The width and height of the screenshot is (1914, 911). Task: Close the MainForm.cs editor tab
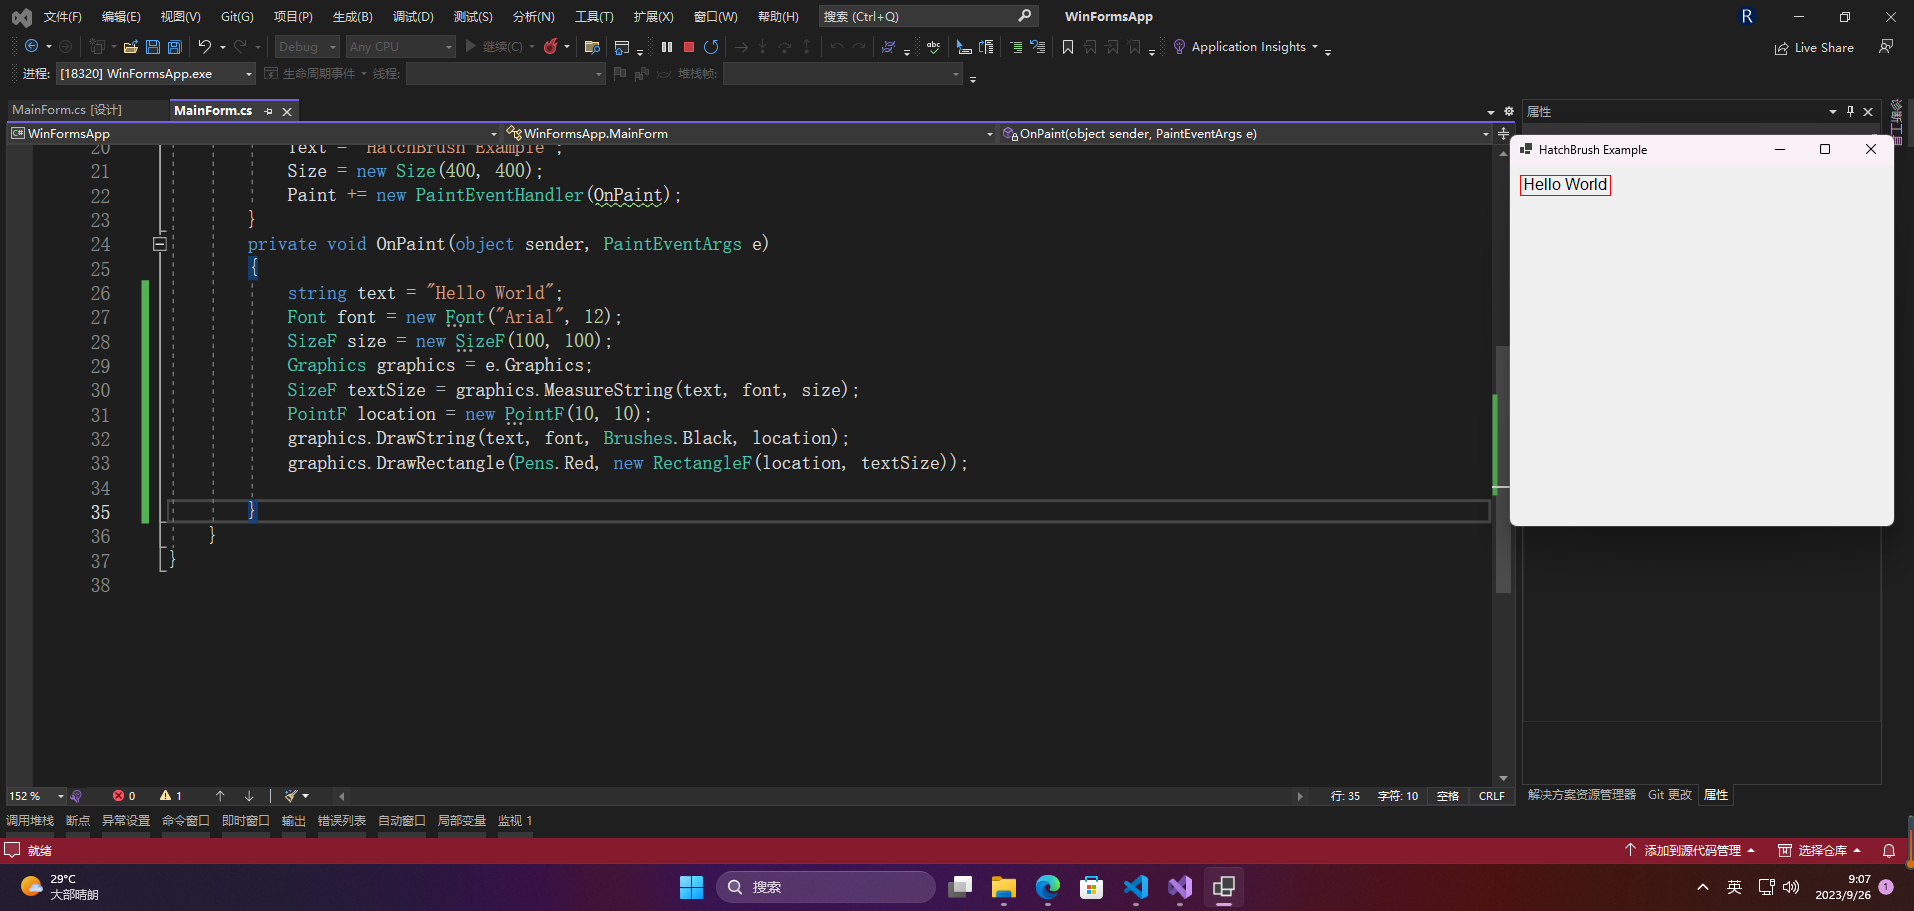point(287,111)
